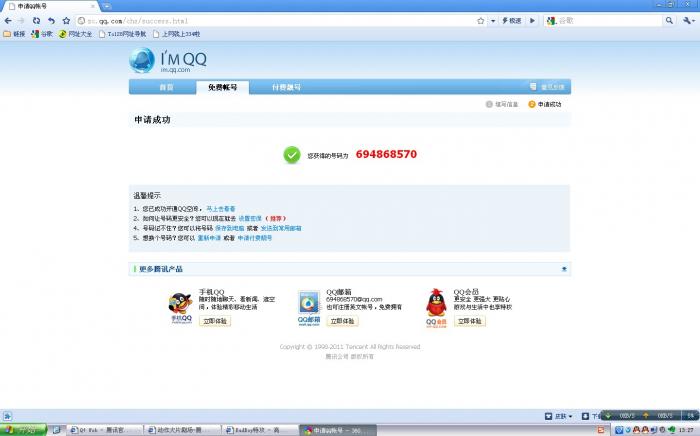Switch to the 付费靓号 tab

(286, 87)
